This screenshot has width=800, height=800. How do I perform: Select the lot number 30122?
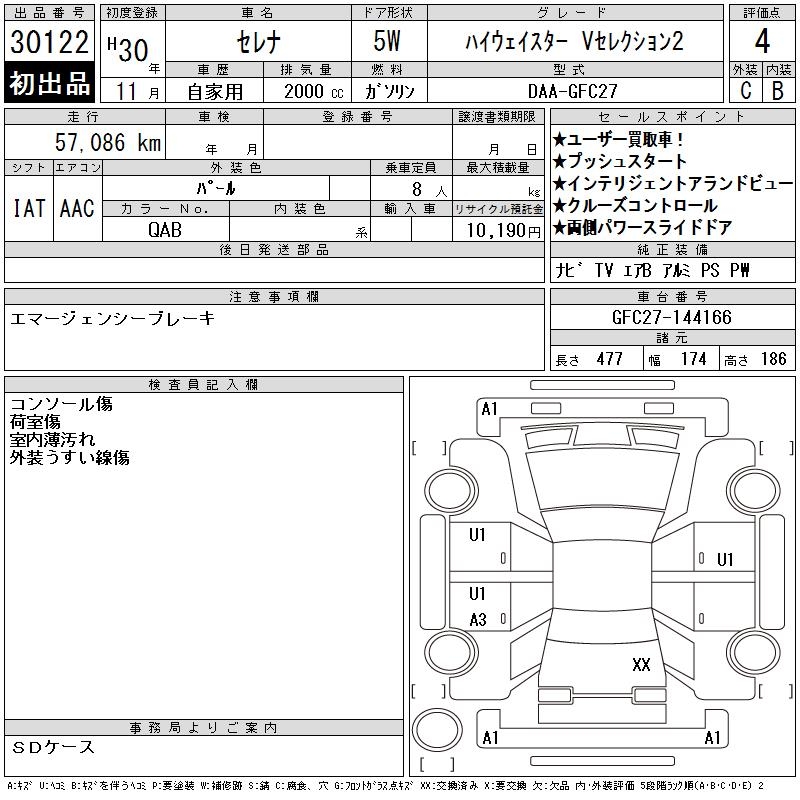click(x=49, y=42)
